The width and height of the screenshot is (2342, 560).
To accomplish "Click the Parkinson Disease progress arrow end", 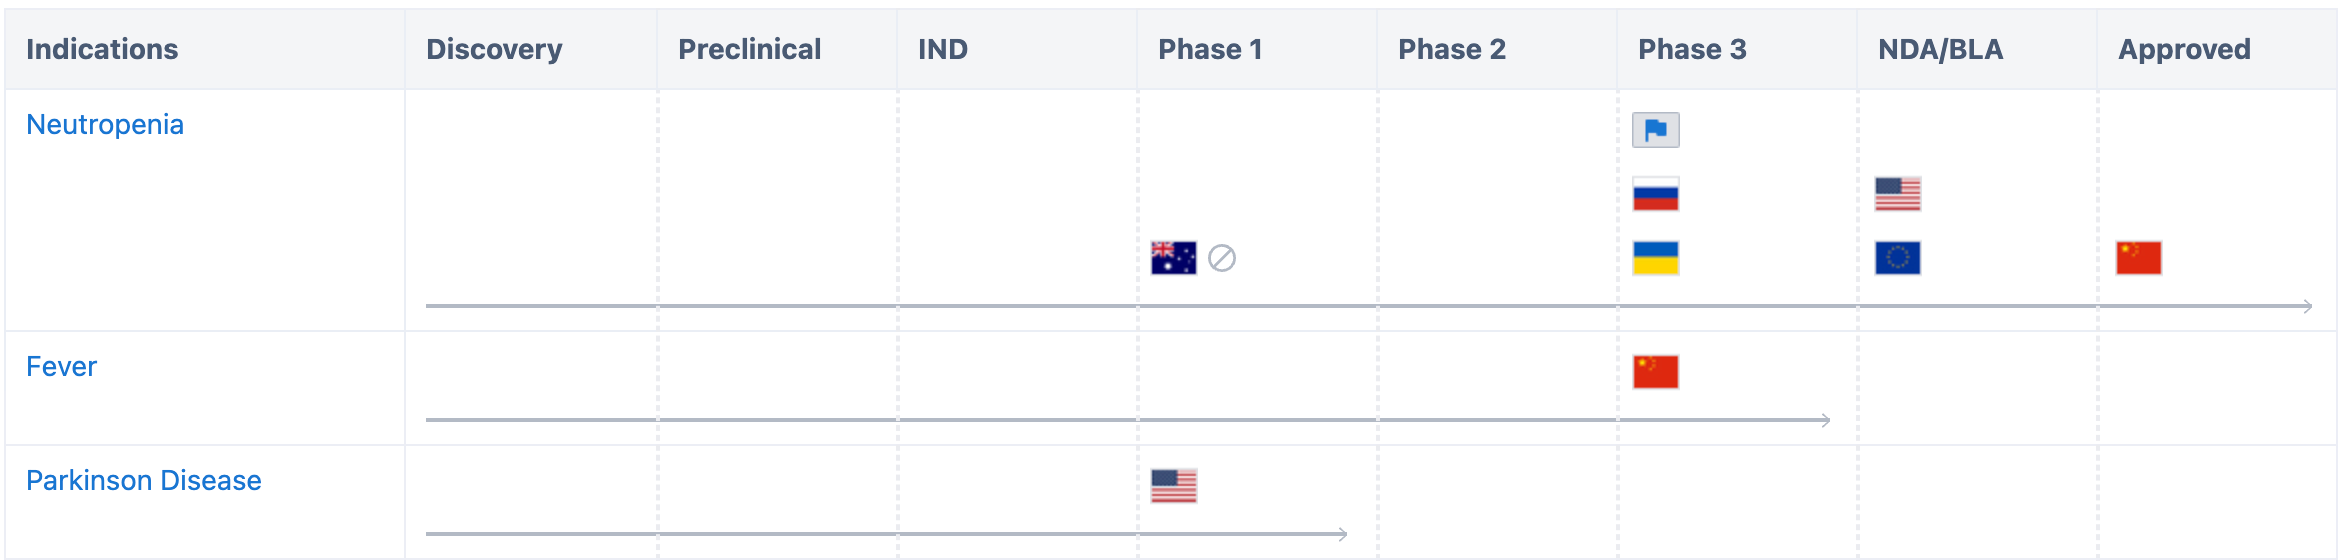I will [x=1342, y=534].
